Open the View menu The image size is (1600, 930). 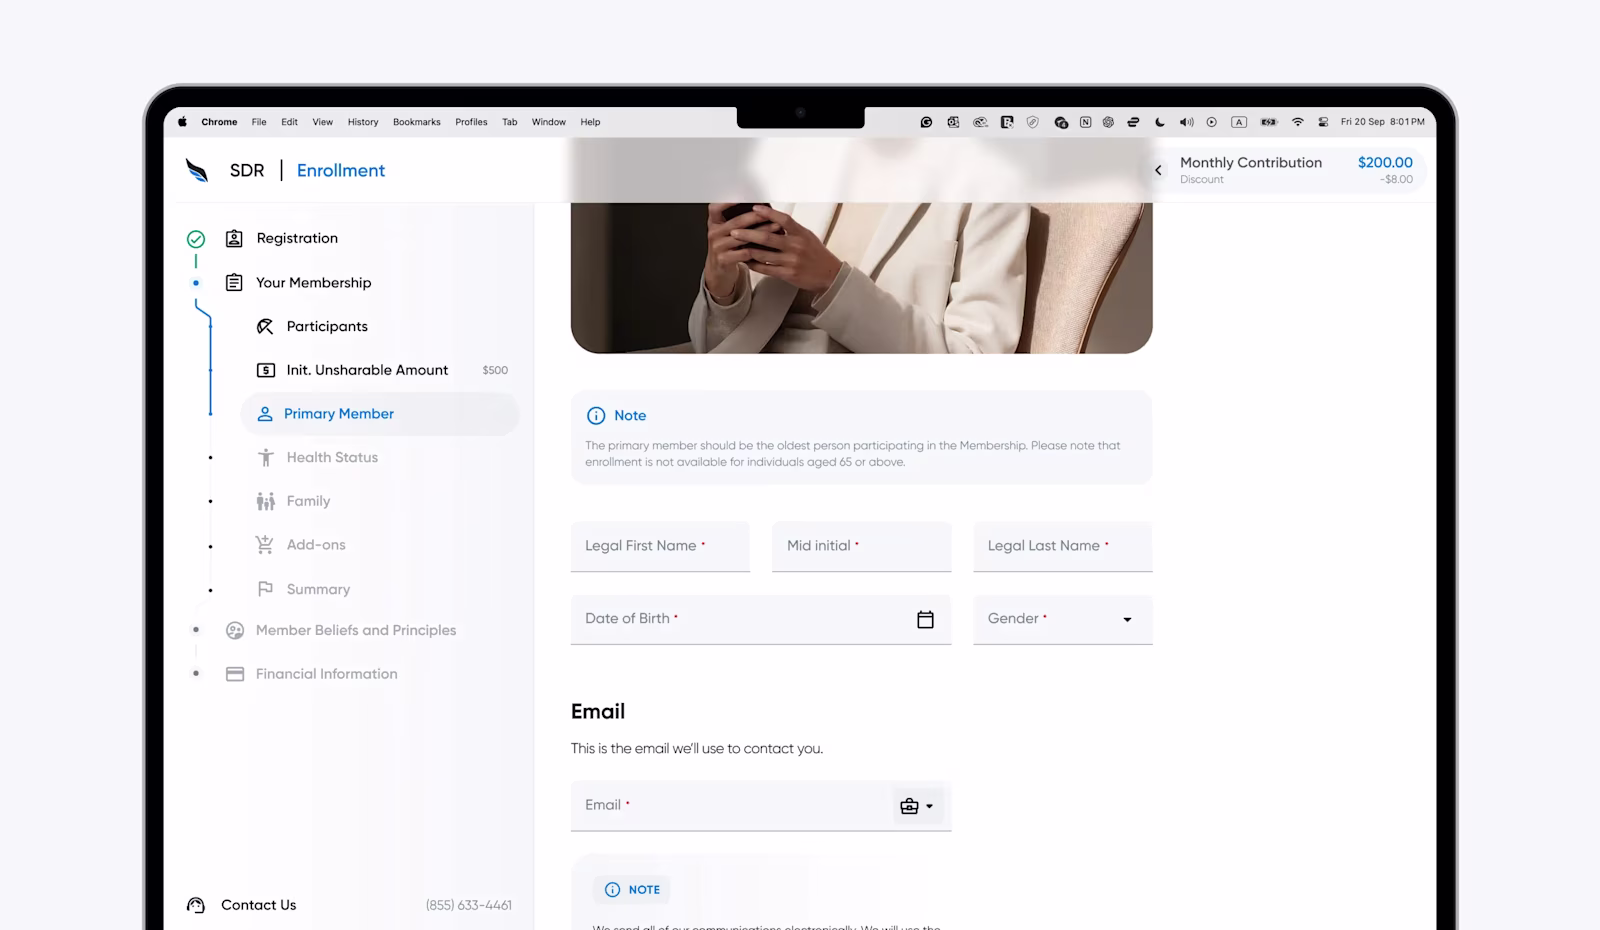click(x=322, y=122)
